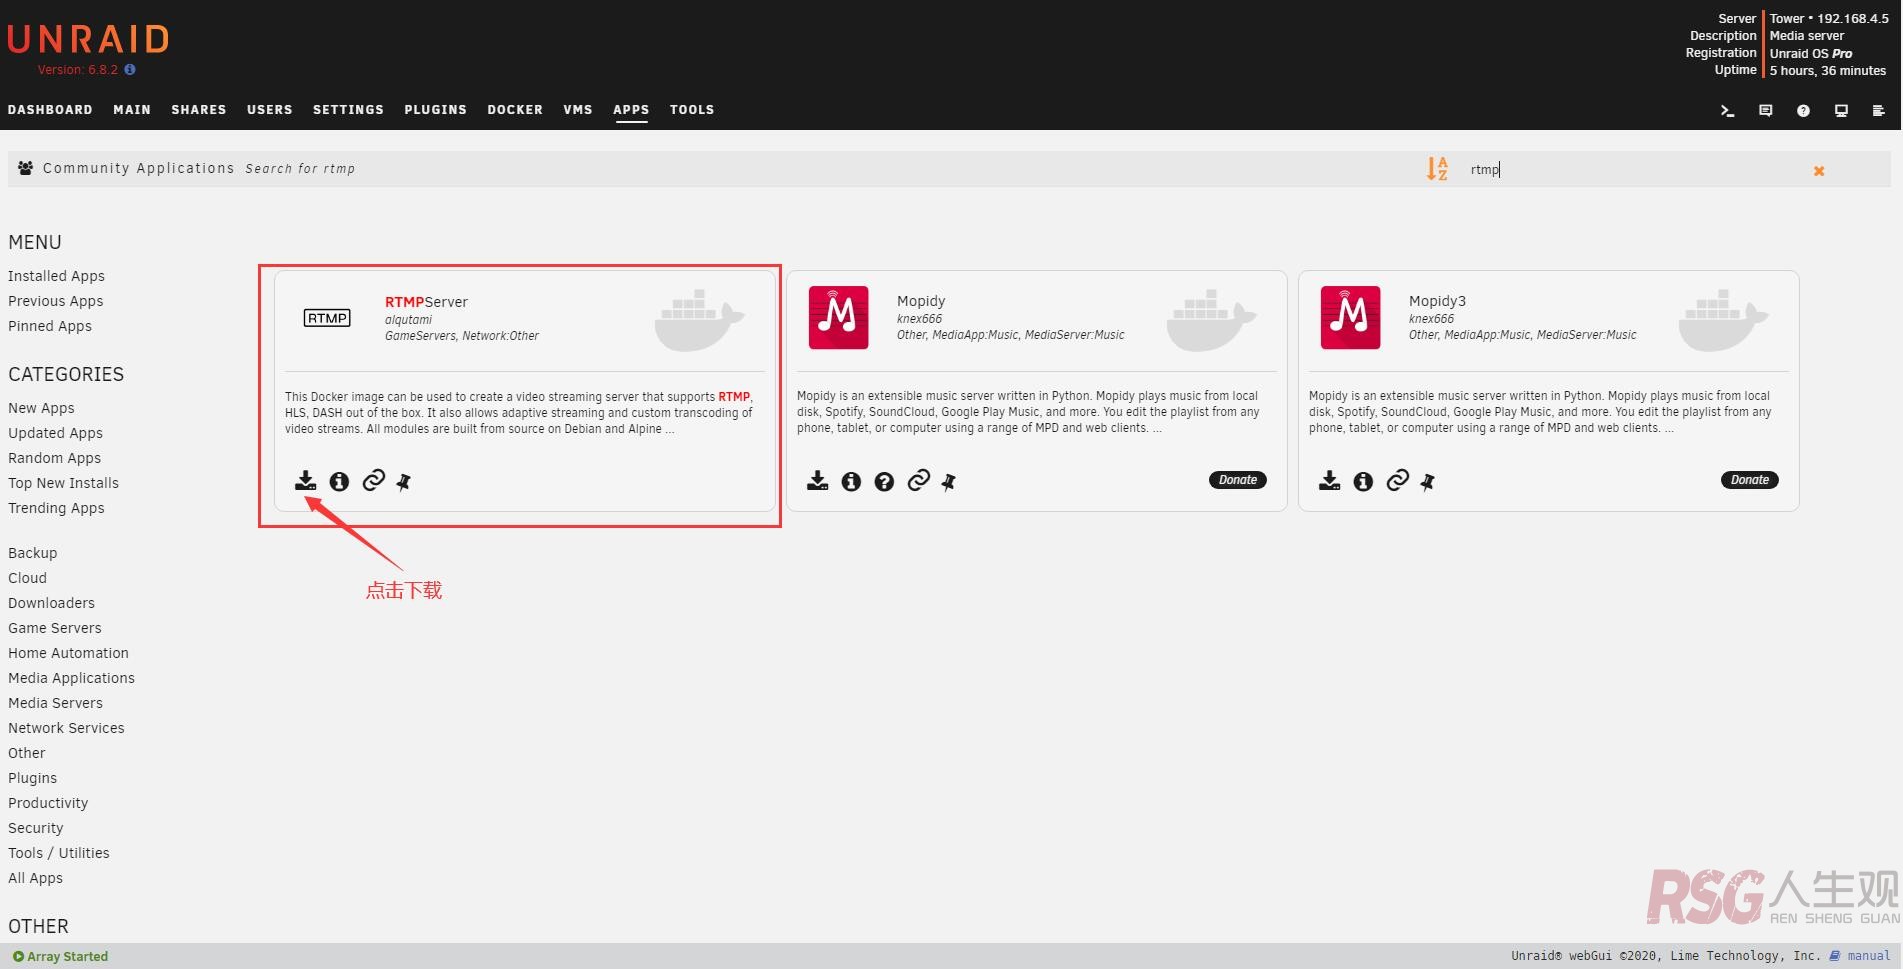Open the Backup category
This screenshot has height=969, width=1903.
click(33, 553)
